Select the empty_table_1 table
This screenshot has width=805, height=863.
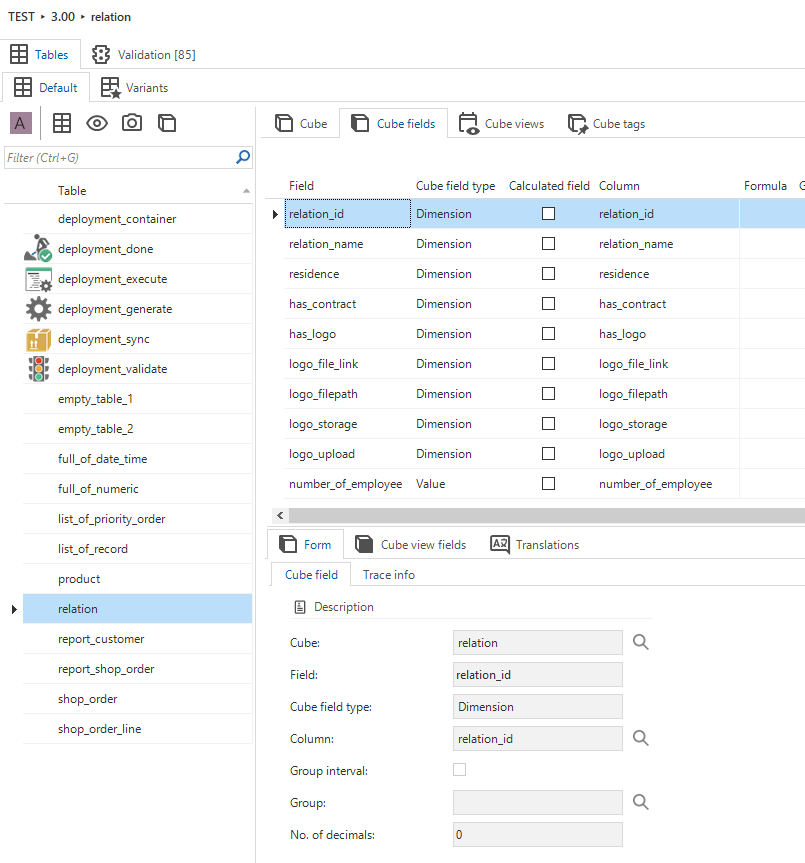point(138,399)
